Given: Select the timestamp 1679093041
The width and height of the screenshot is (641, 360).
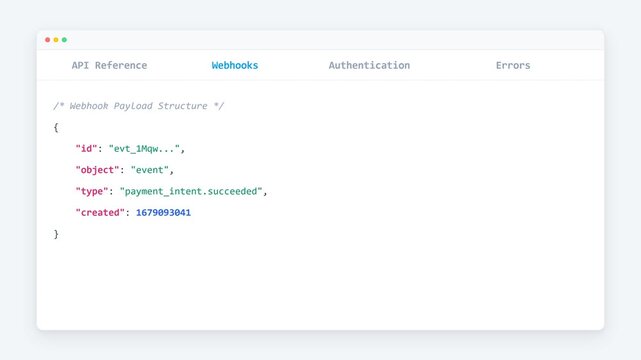Looking at the screenshot, I should [164, 212].
